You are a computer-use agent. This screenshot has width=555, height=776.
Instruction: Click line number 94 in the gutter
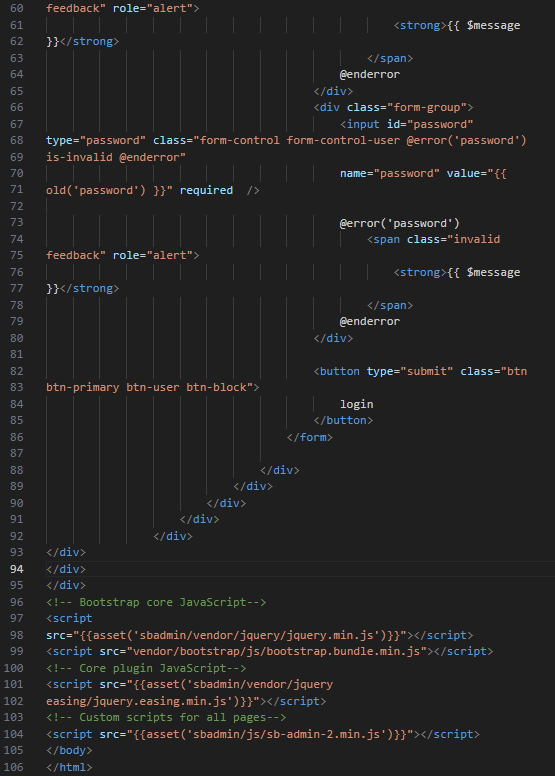point(16,569)
